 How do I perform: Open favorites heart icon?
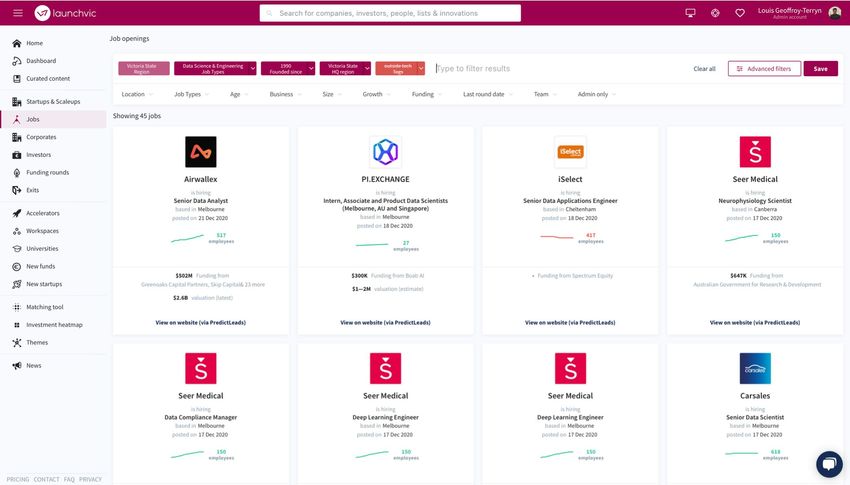(x=739, y=13)
